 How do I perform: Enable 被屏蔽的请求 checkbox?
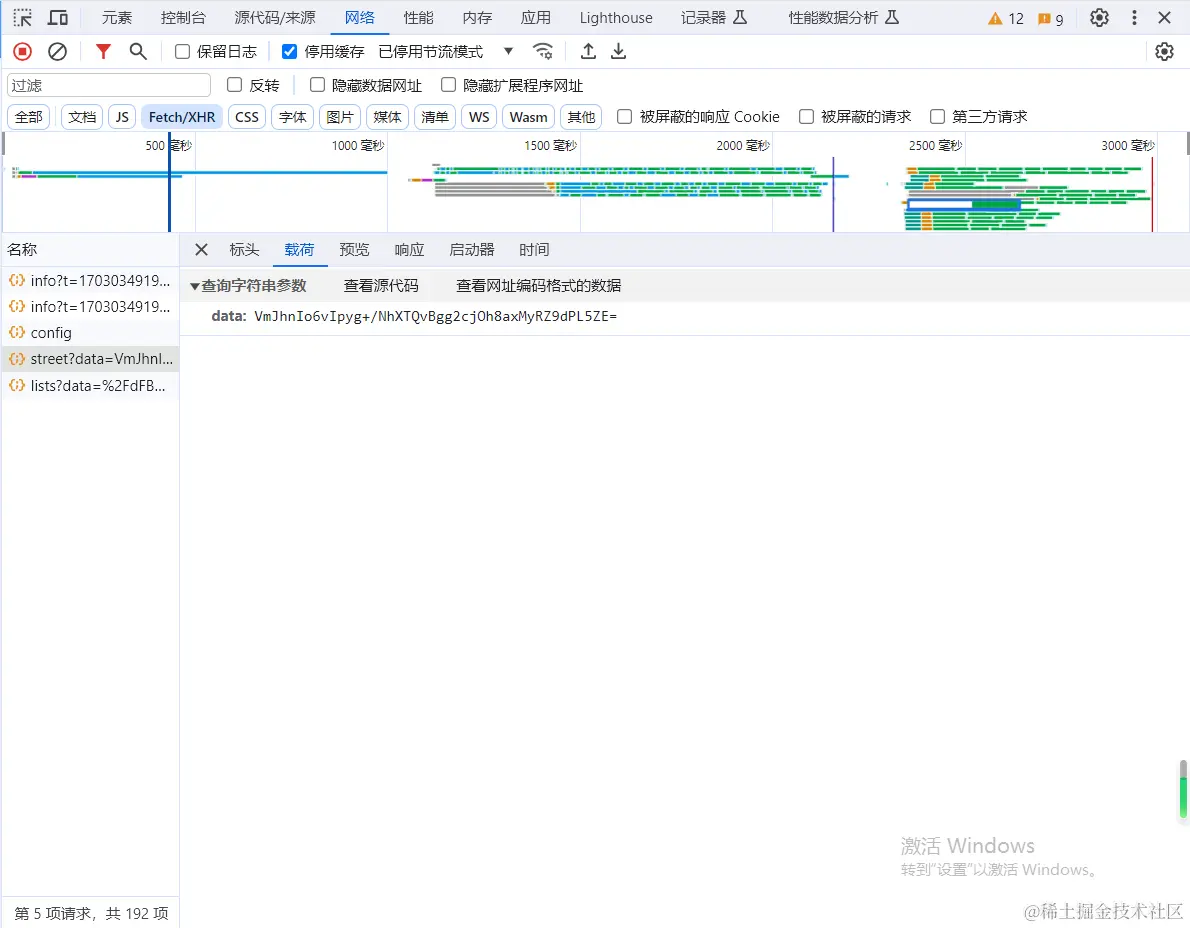click(806, 117)
